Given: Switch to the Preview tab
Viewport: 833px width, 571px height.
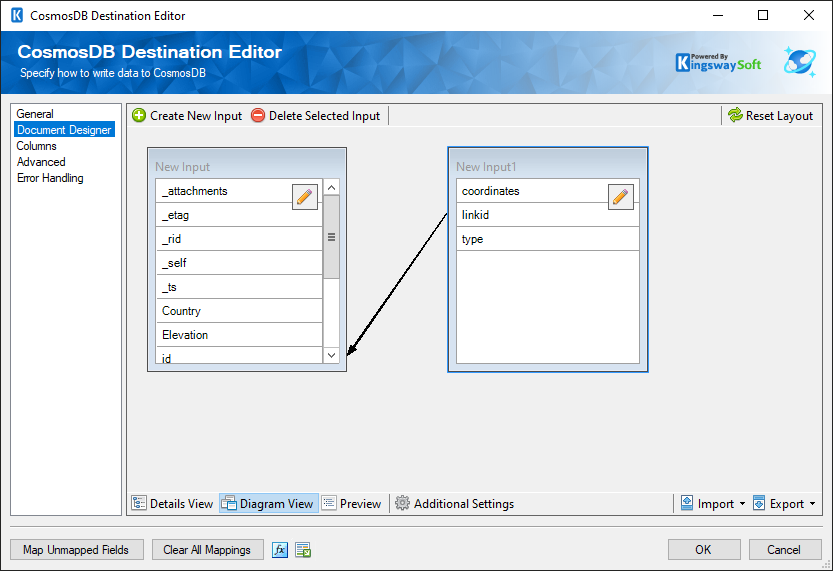Looking at the screenshot, I should [352, 504].
